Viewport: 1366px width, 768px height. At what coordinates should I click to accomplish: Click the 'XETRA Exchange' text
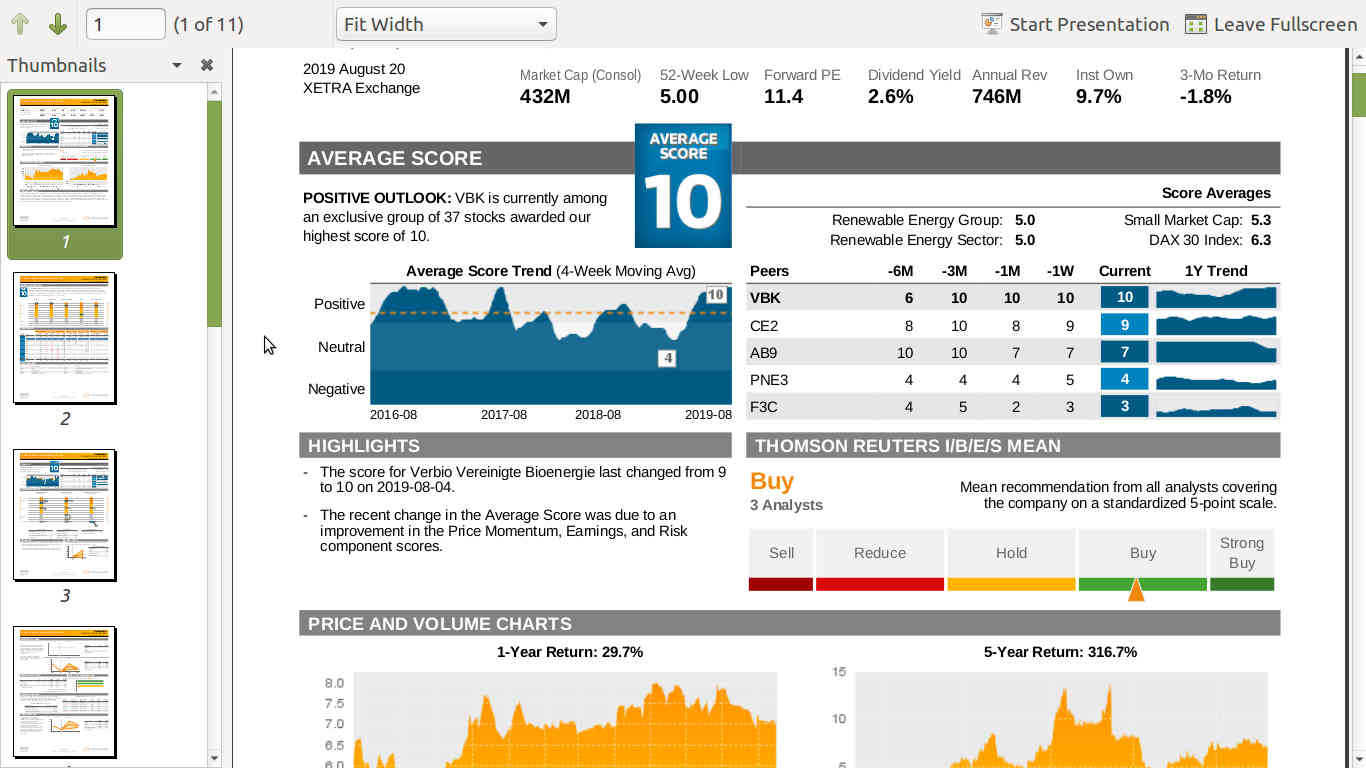tap(362, 88)
